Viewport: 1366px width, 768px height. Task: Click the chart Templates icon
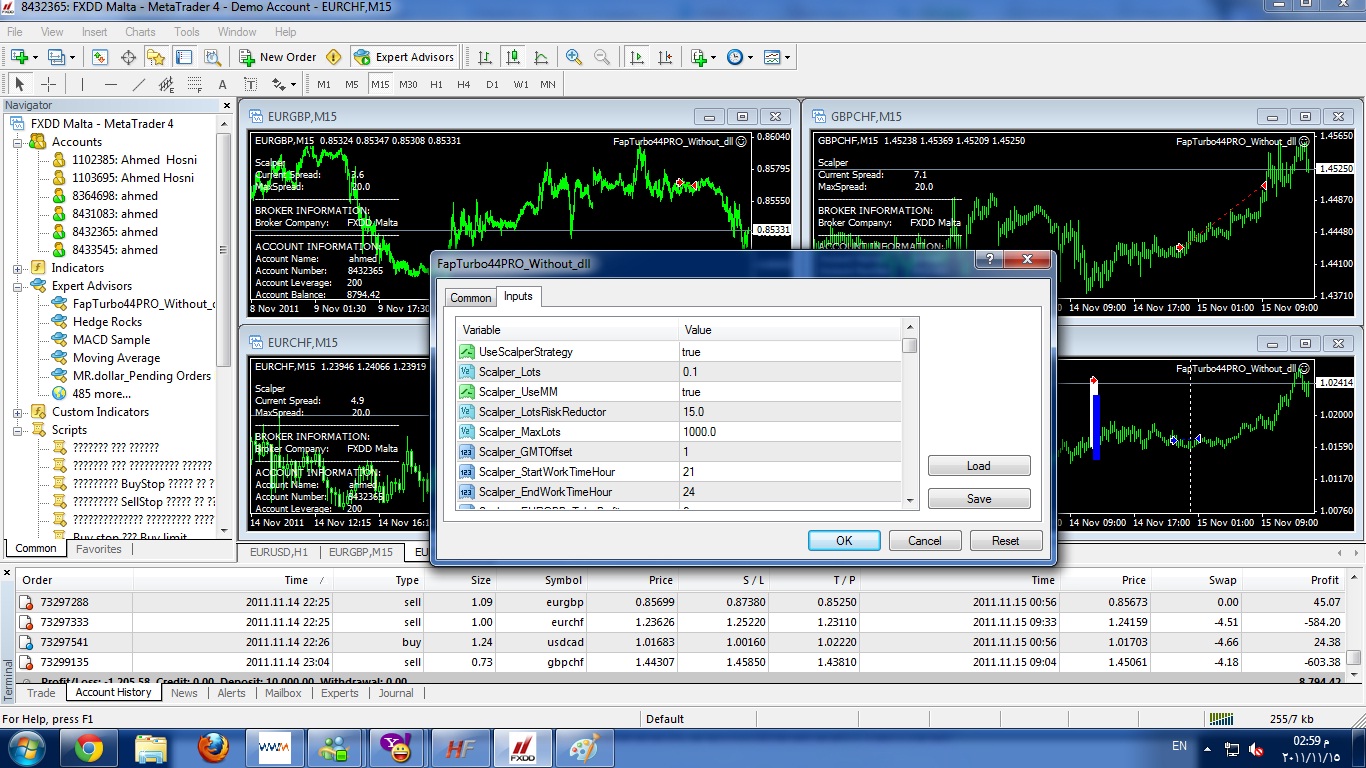tap(772, 57)
